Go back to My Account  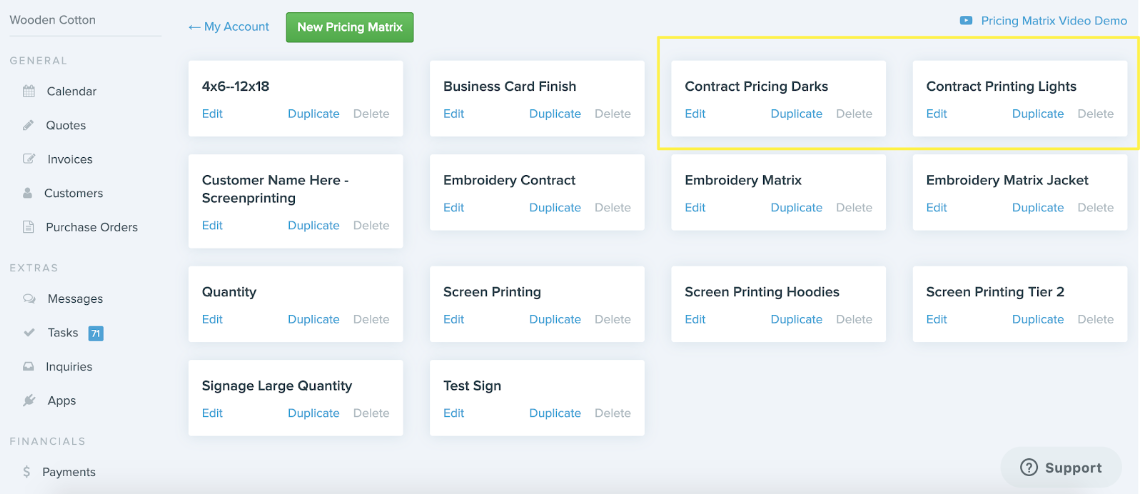tap(228, 27)
